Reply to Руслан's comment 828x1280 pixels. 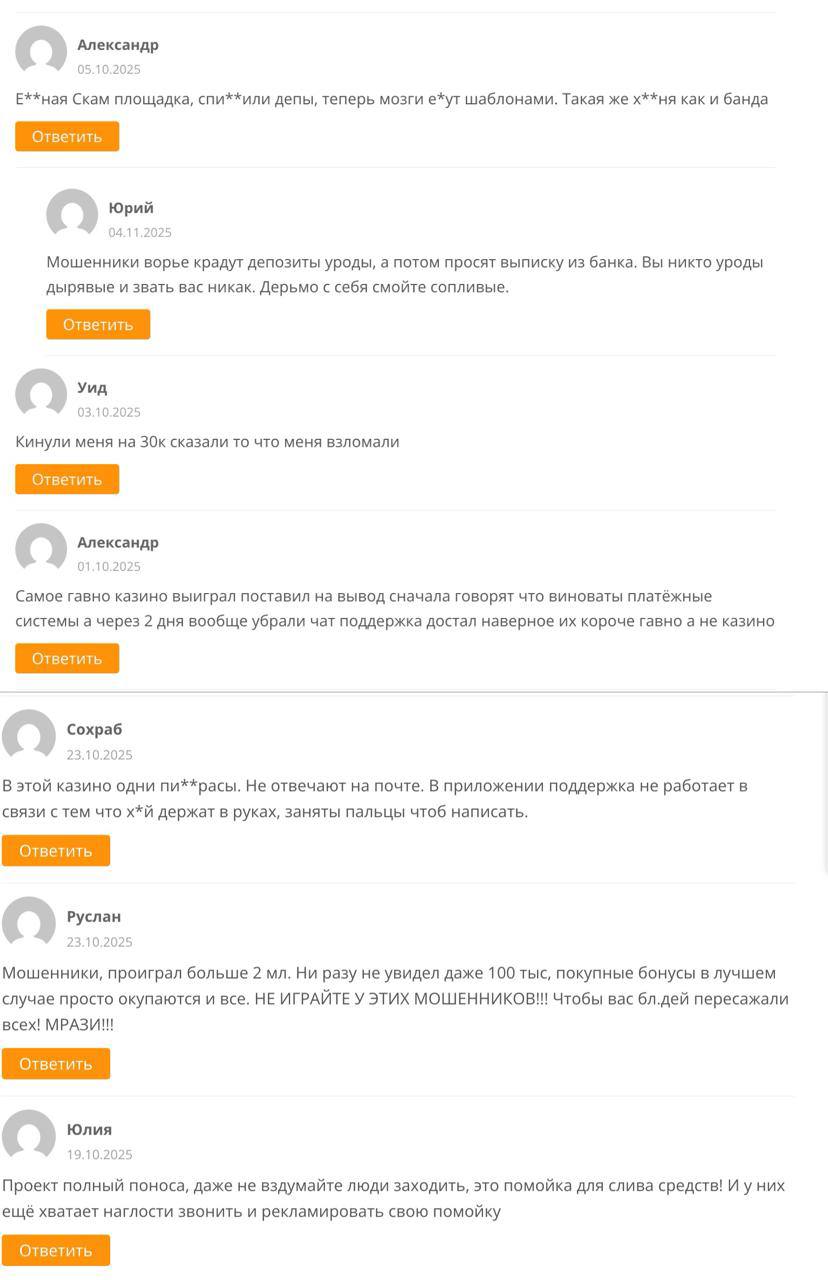[55, 1064]
